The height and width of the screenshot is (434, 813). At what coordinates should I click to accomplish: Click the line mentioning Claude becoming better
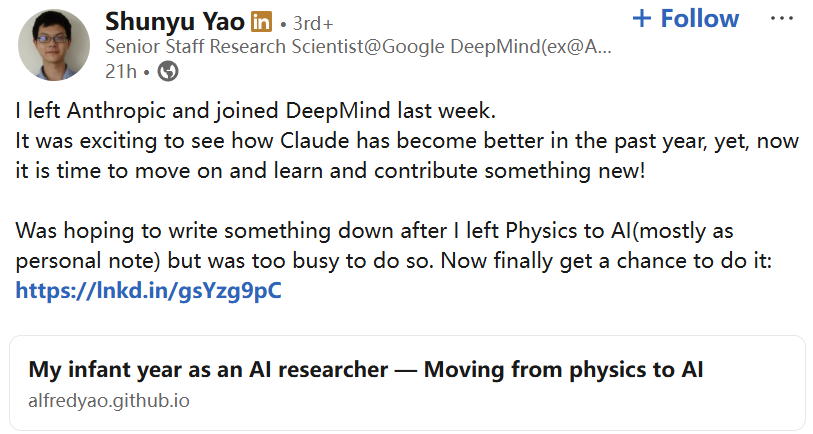[x=408, y=141]
